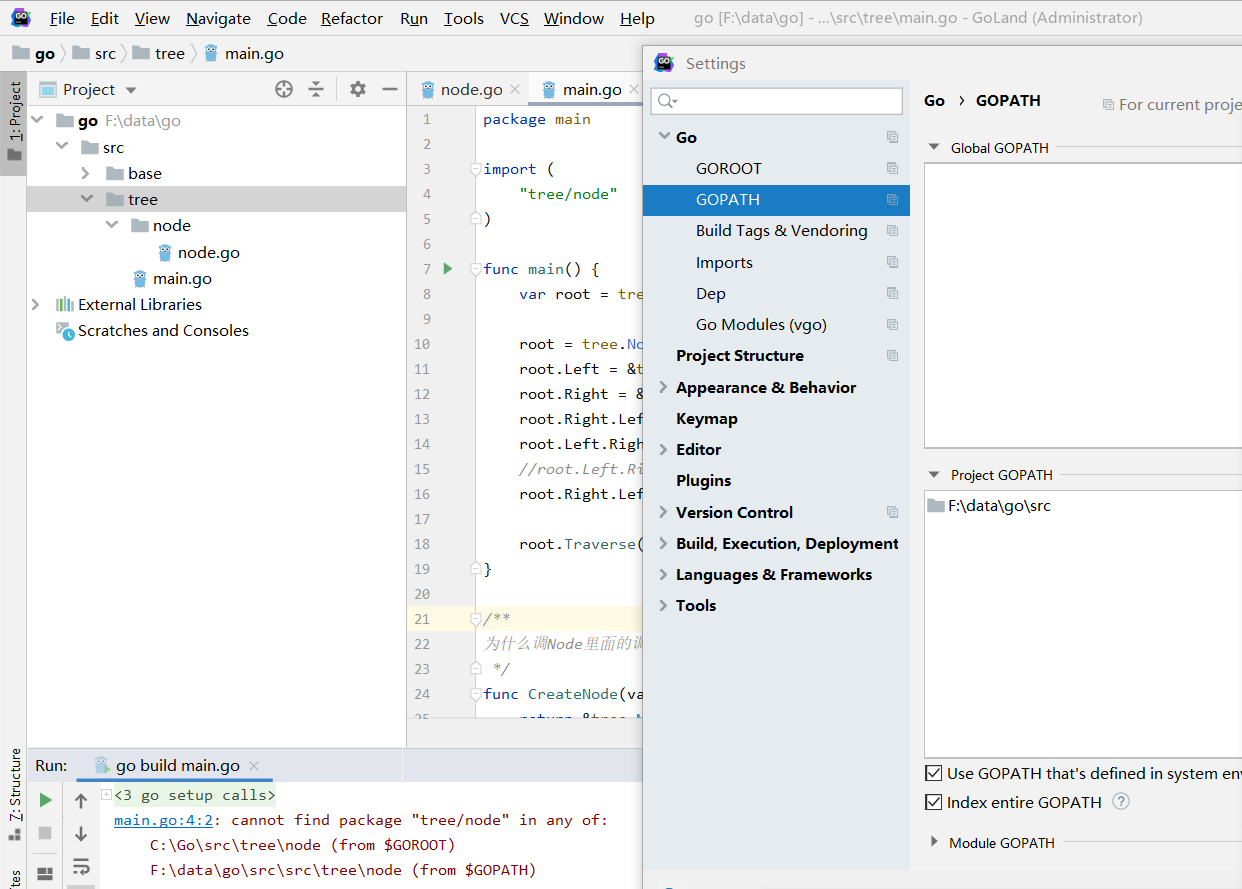The height and width of the screenshot is (889, 1242).
Task: Click project-level icon beside Dep setting
Action: pos(892,293)
